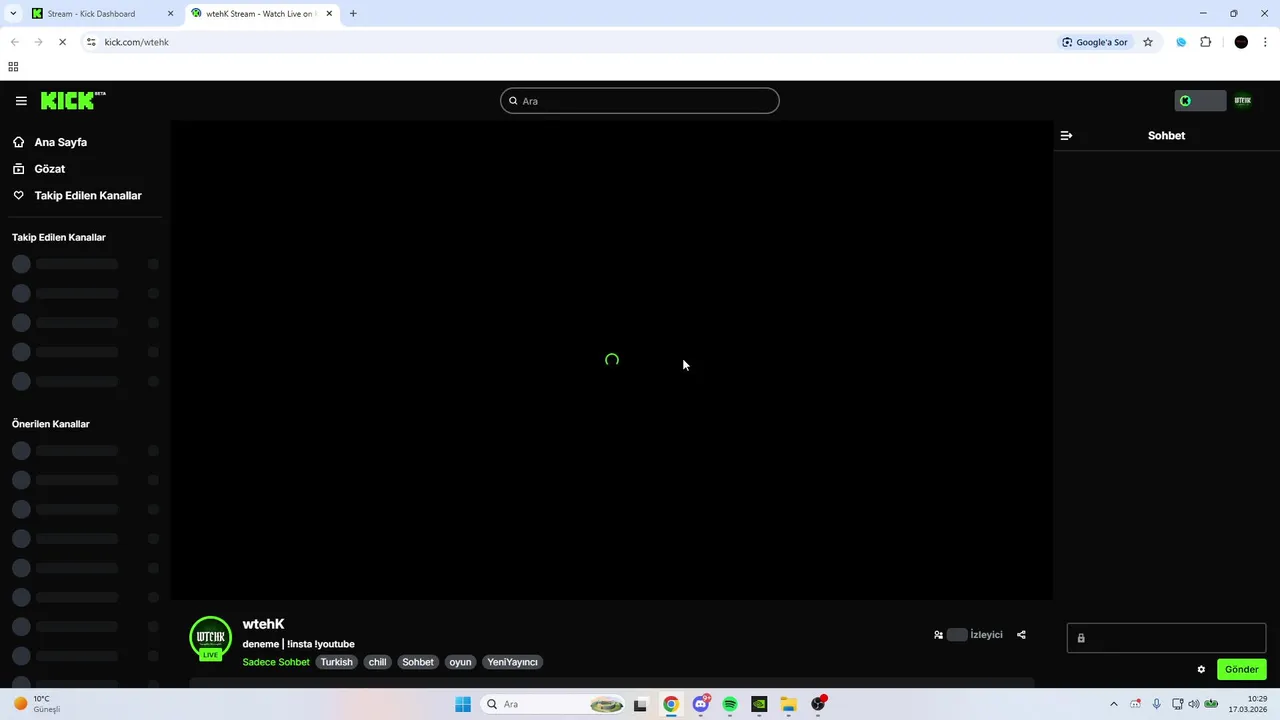Click the microphone tray icon

click(1157, 704)
